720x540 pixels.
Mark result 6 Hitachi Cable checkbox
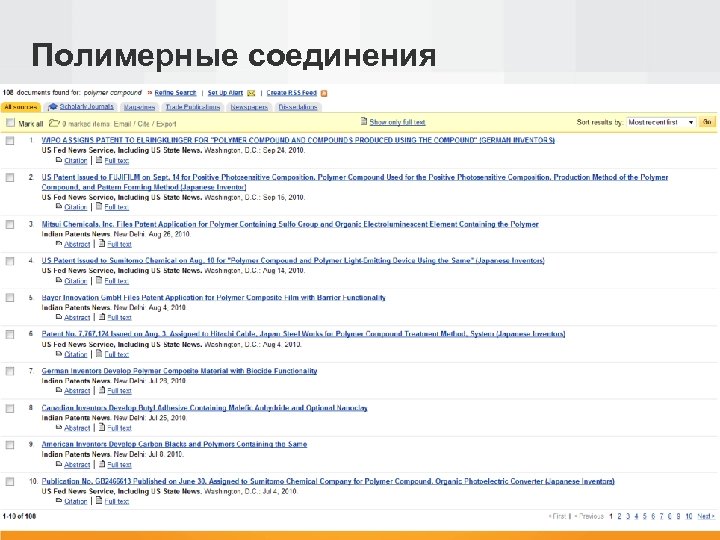click(10, 335)
